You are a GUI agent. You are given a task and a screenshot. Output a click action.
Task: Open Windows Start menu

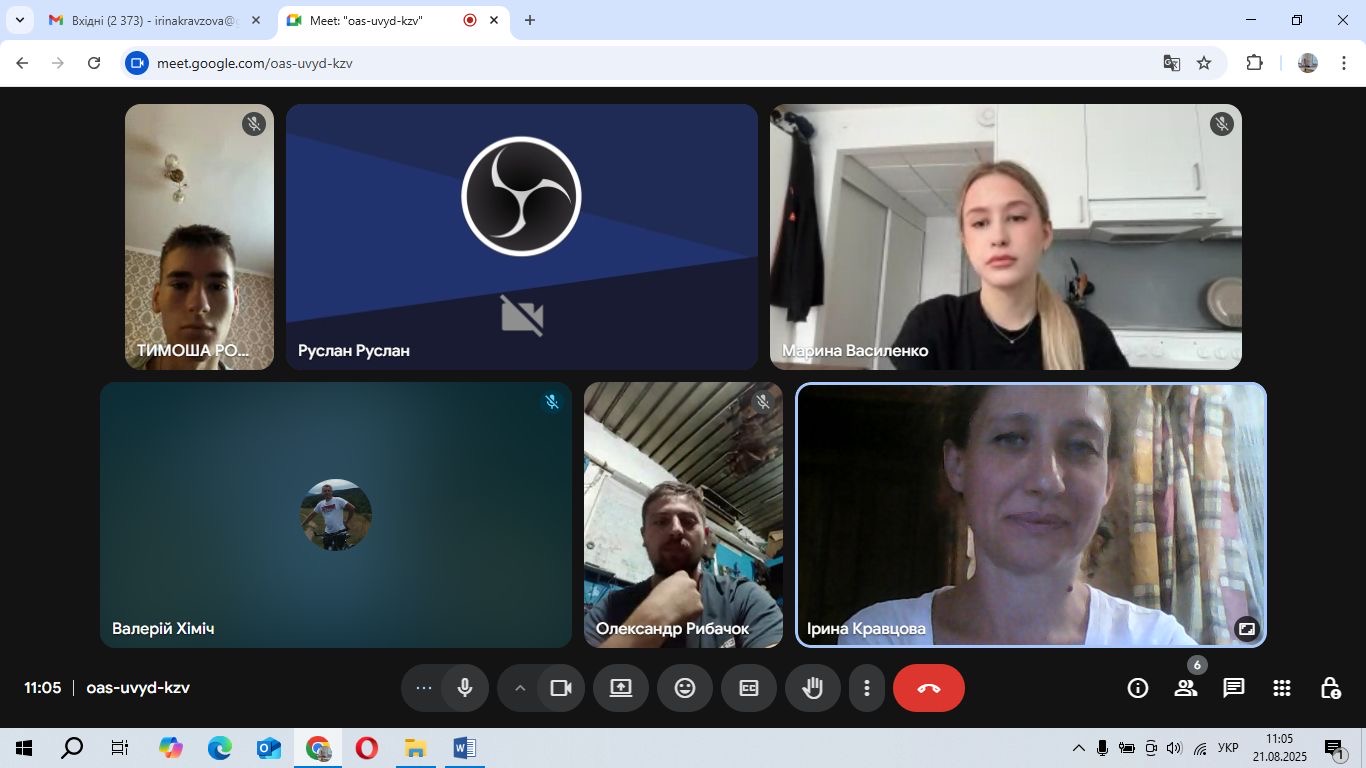click(24, 748)
